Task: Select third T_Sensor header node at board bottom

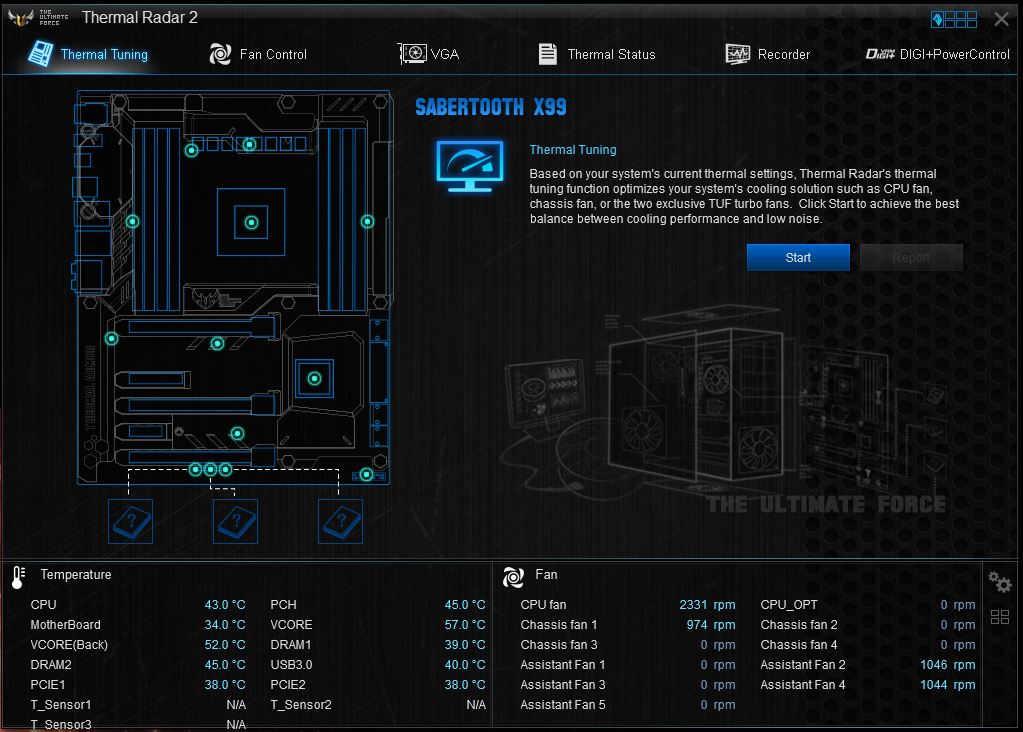Action: point(226,469)
